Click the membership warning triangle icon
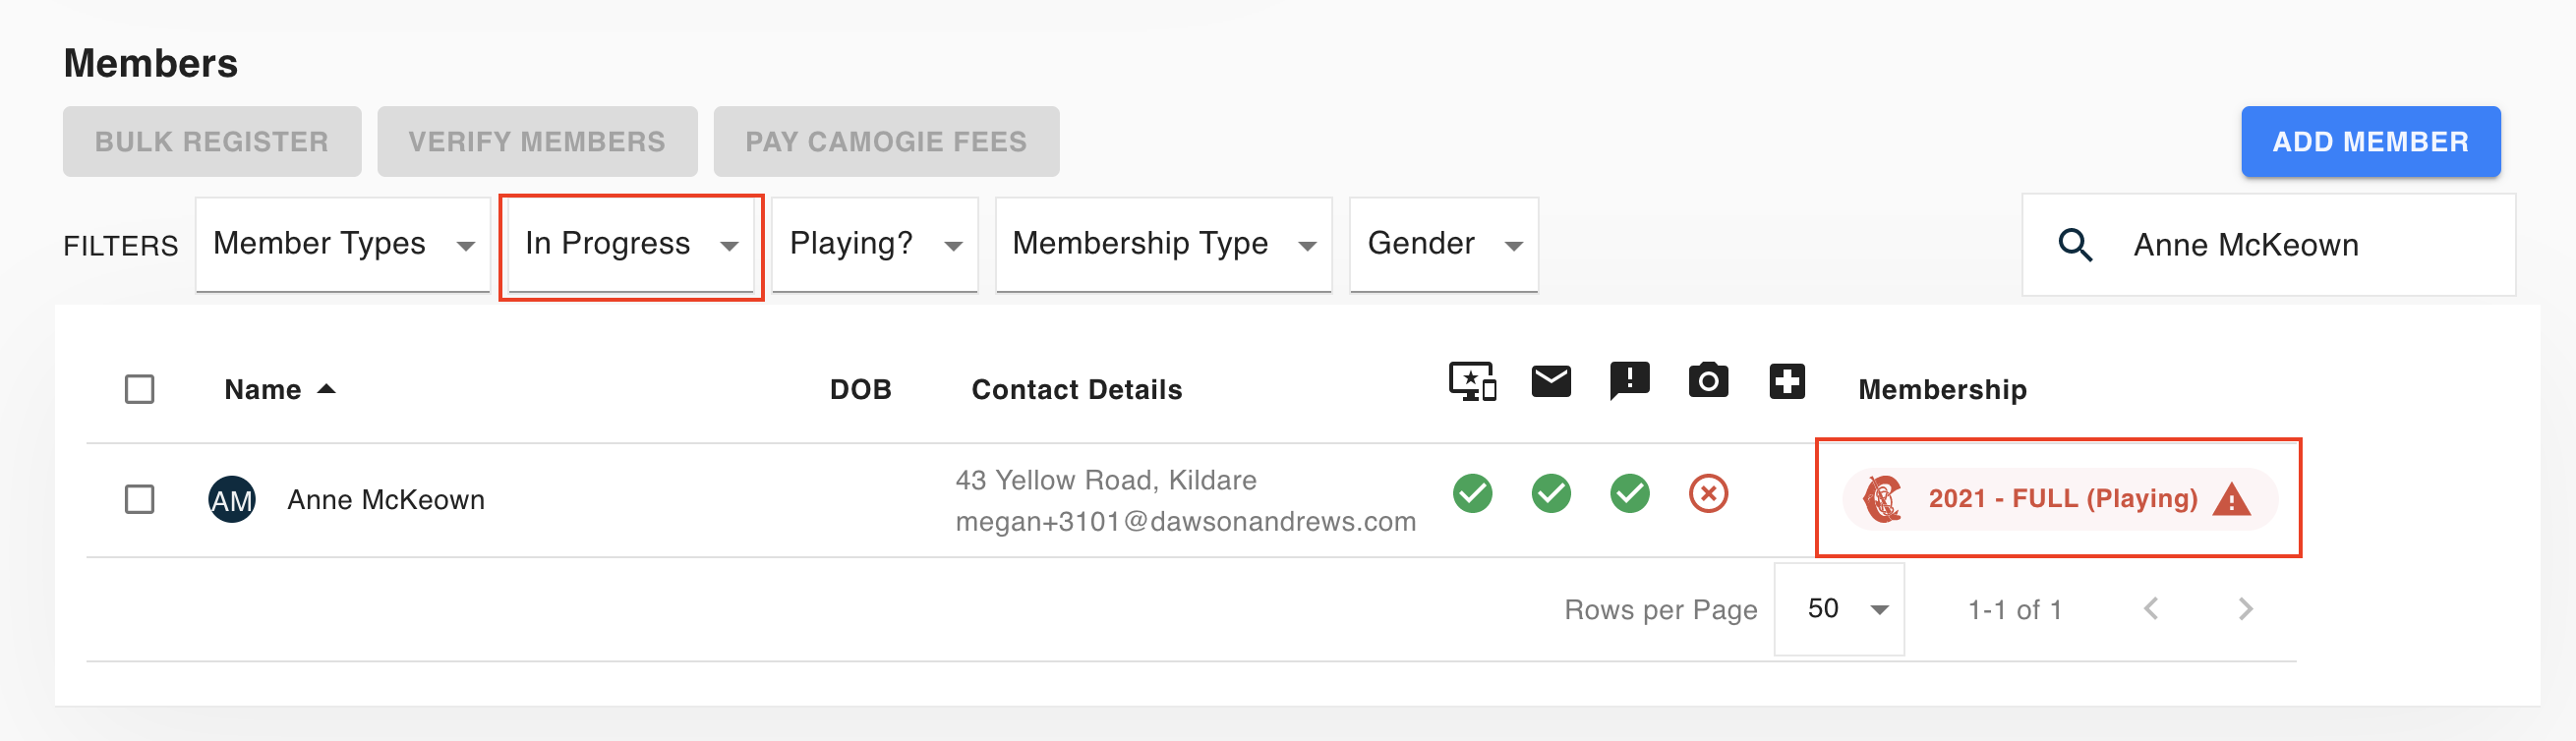 tap(2231, 498)
